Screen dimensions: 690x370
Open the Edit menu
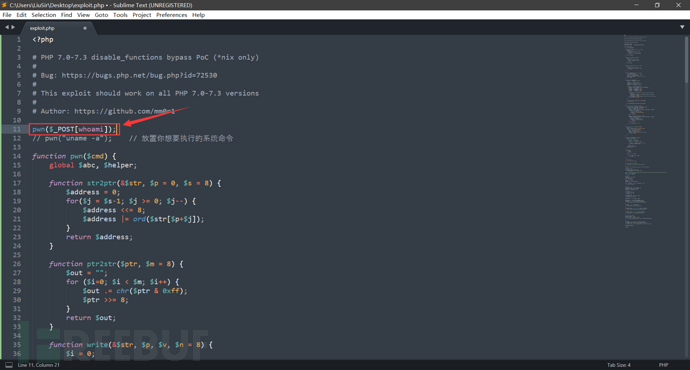(21, 15)
